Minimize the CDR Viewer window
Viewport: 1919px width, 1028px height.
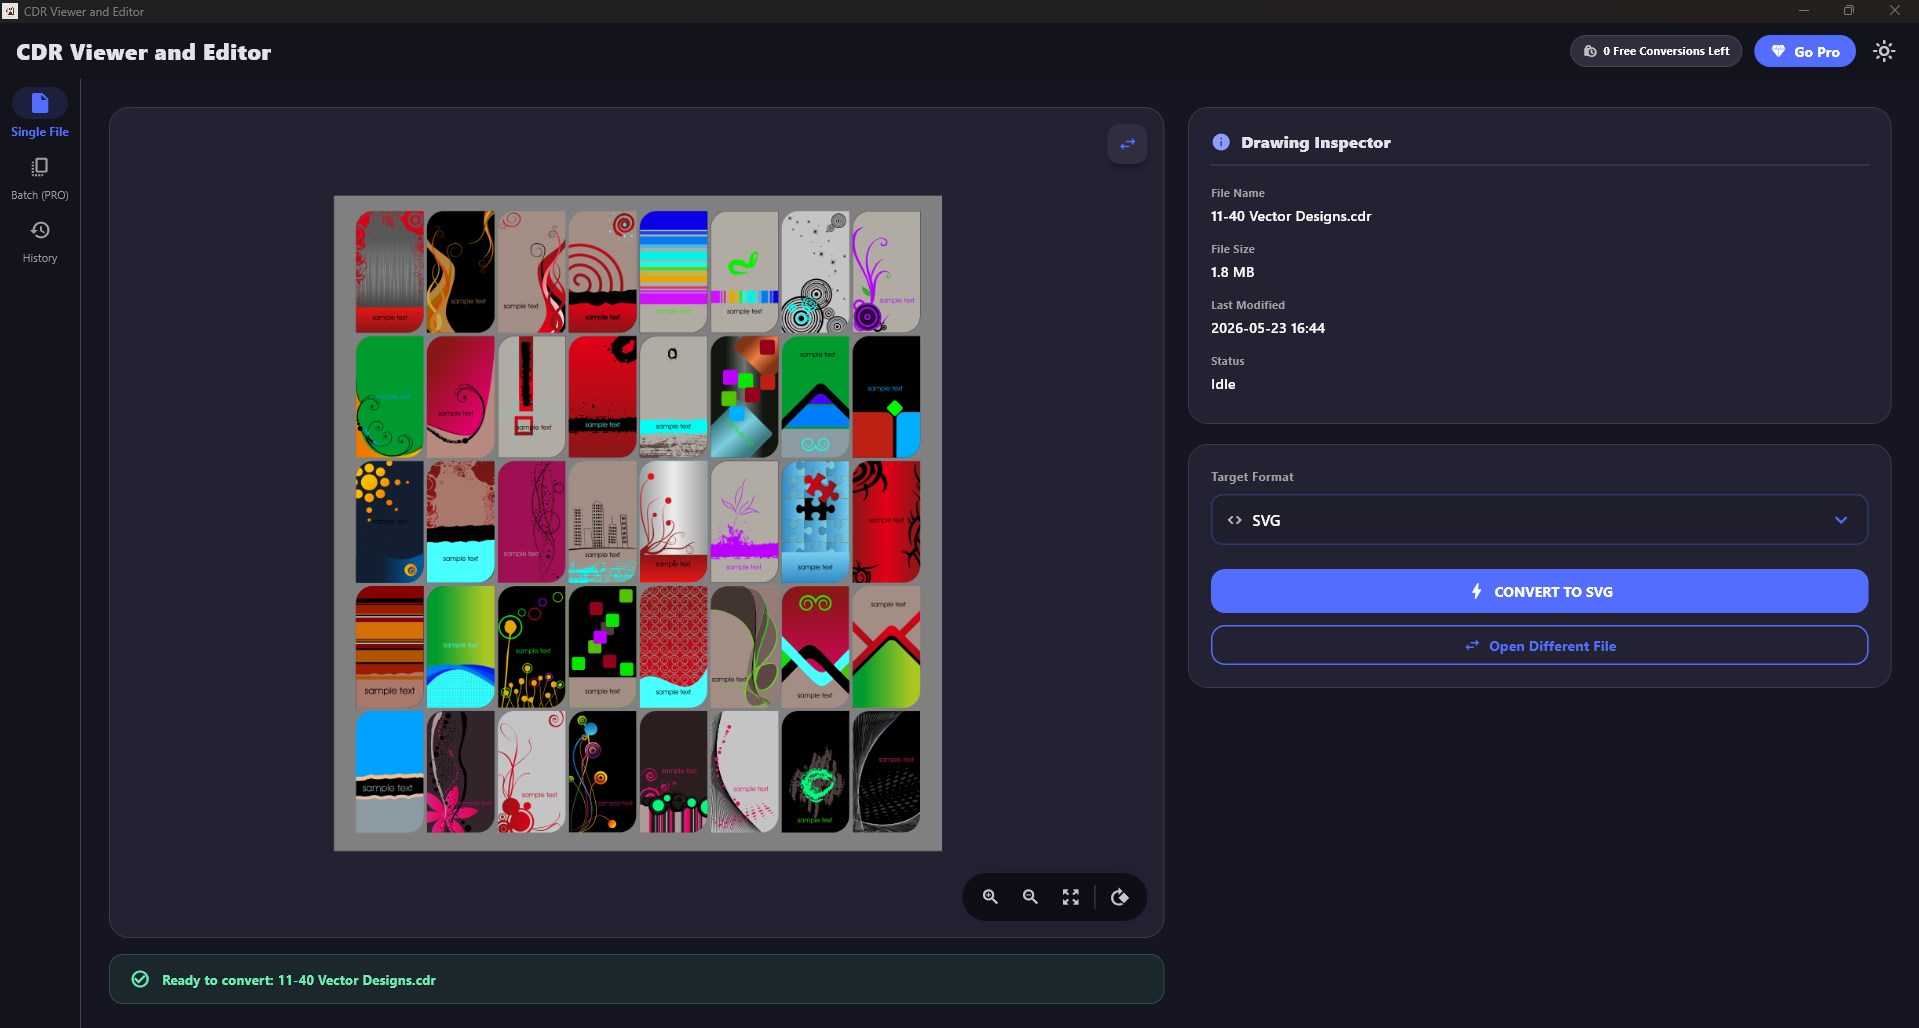pos(1804,11)
